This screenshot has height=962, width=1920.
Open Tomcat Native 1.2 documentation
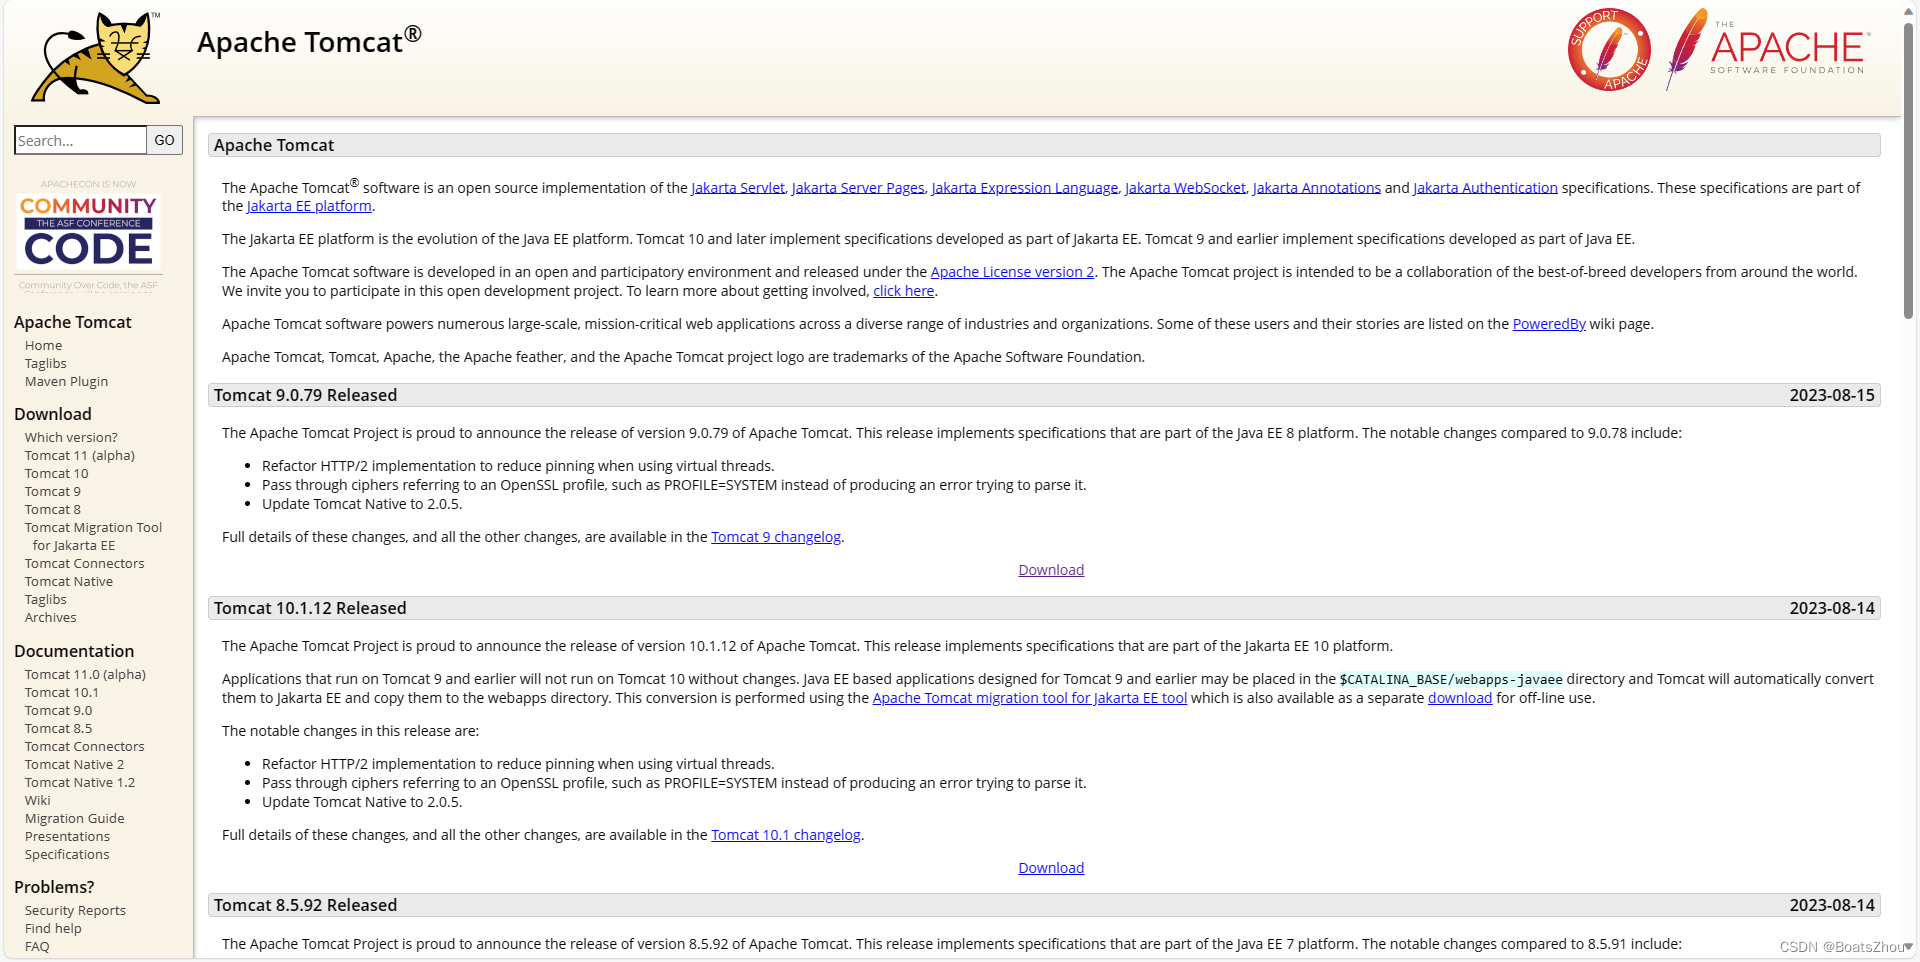pos(80,783)
